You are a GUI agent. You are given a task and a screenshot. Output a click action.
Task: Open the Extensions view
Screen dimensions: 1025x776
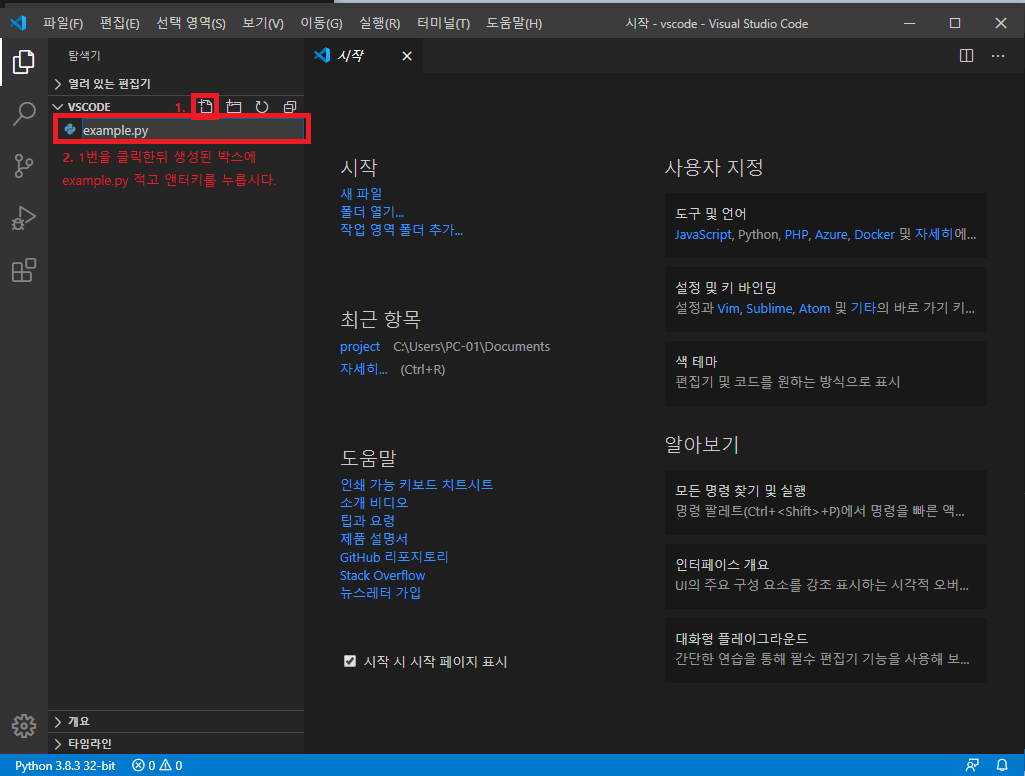click(x=24, y=270)
